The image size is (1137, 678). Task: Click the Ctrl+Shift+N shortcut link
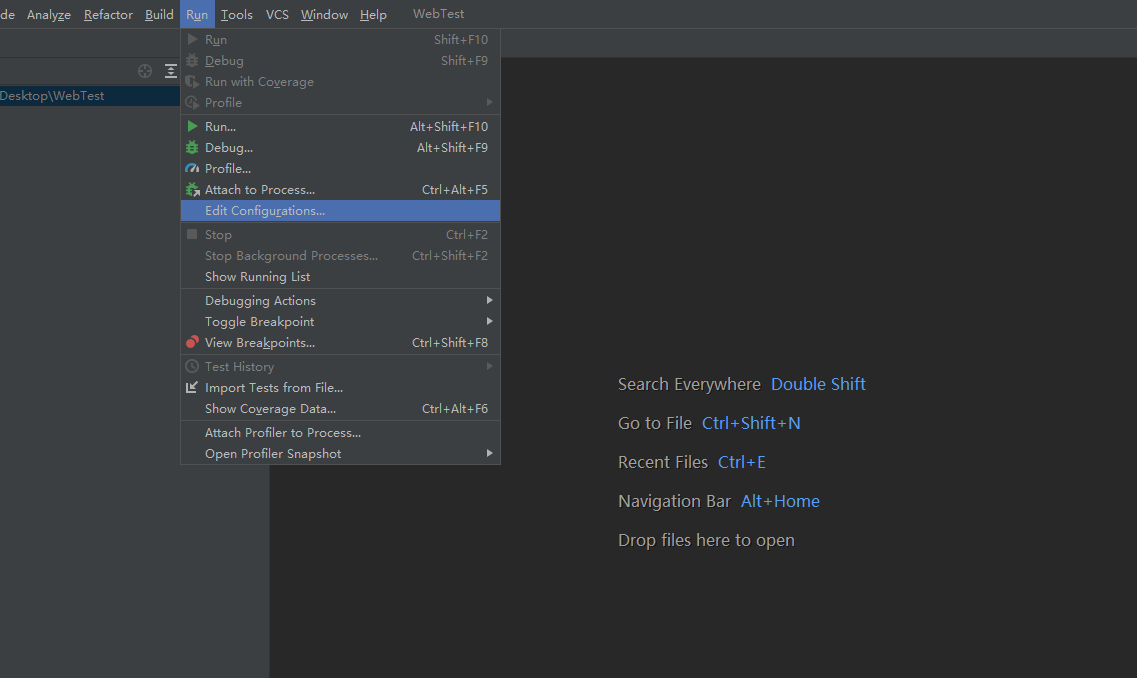(751, 423)
